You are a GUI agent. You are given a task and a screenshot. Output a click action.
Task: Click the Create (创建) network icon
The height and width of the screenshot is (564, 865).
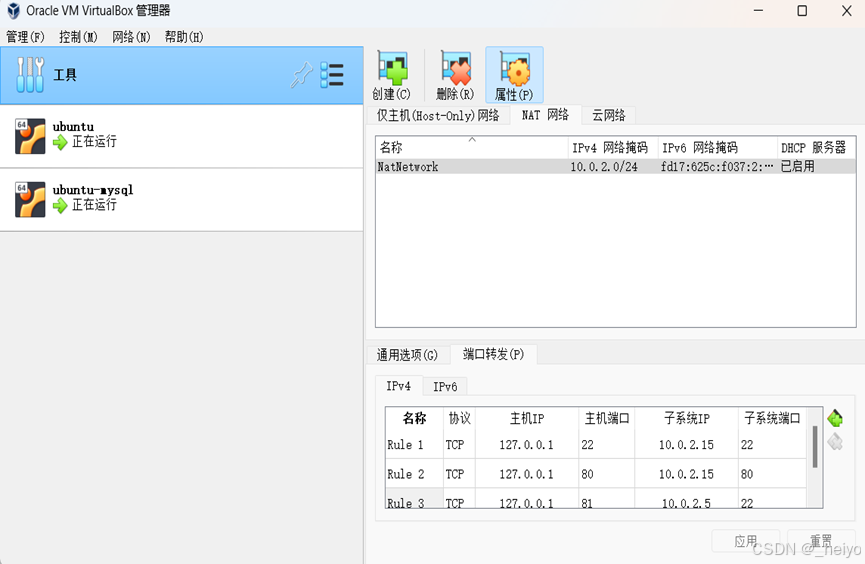392,68
